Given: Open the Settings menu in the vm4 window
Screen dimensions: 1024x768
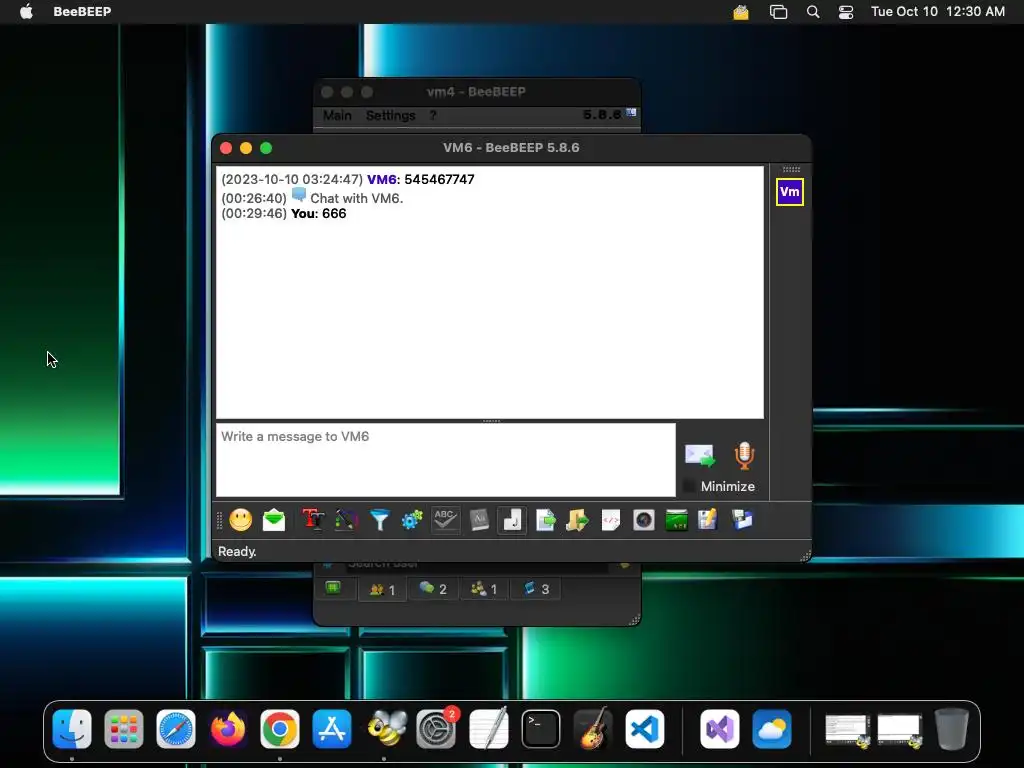Looking at the screenshot, I should (391, 115).
